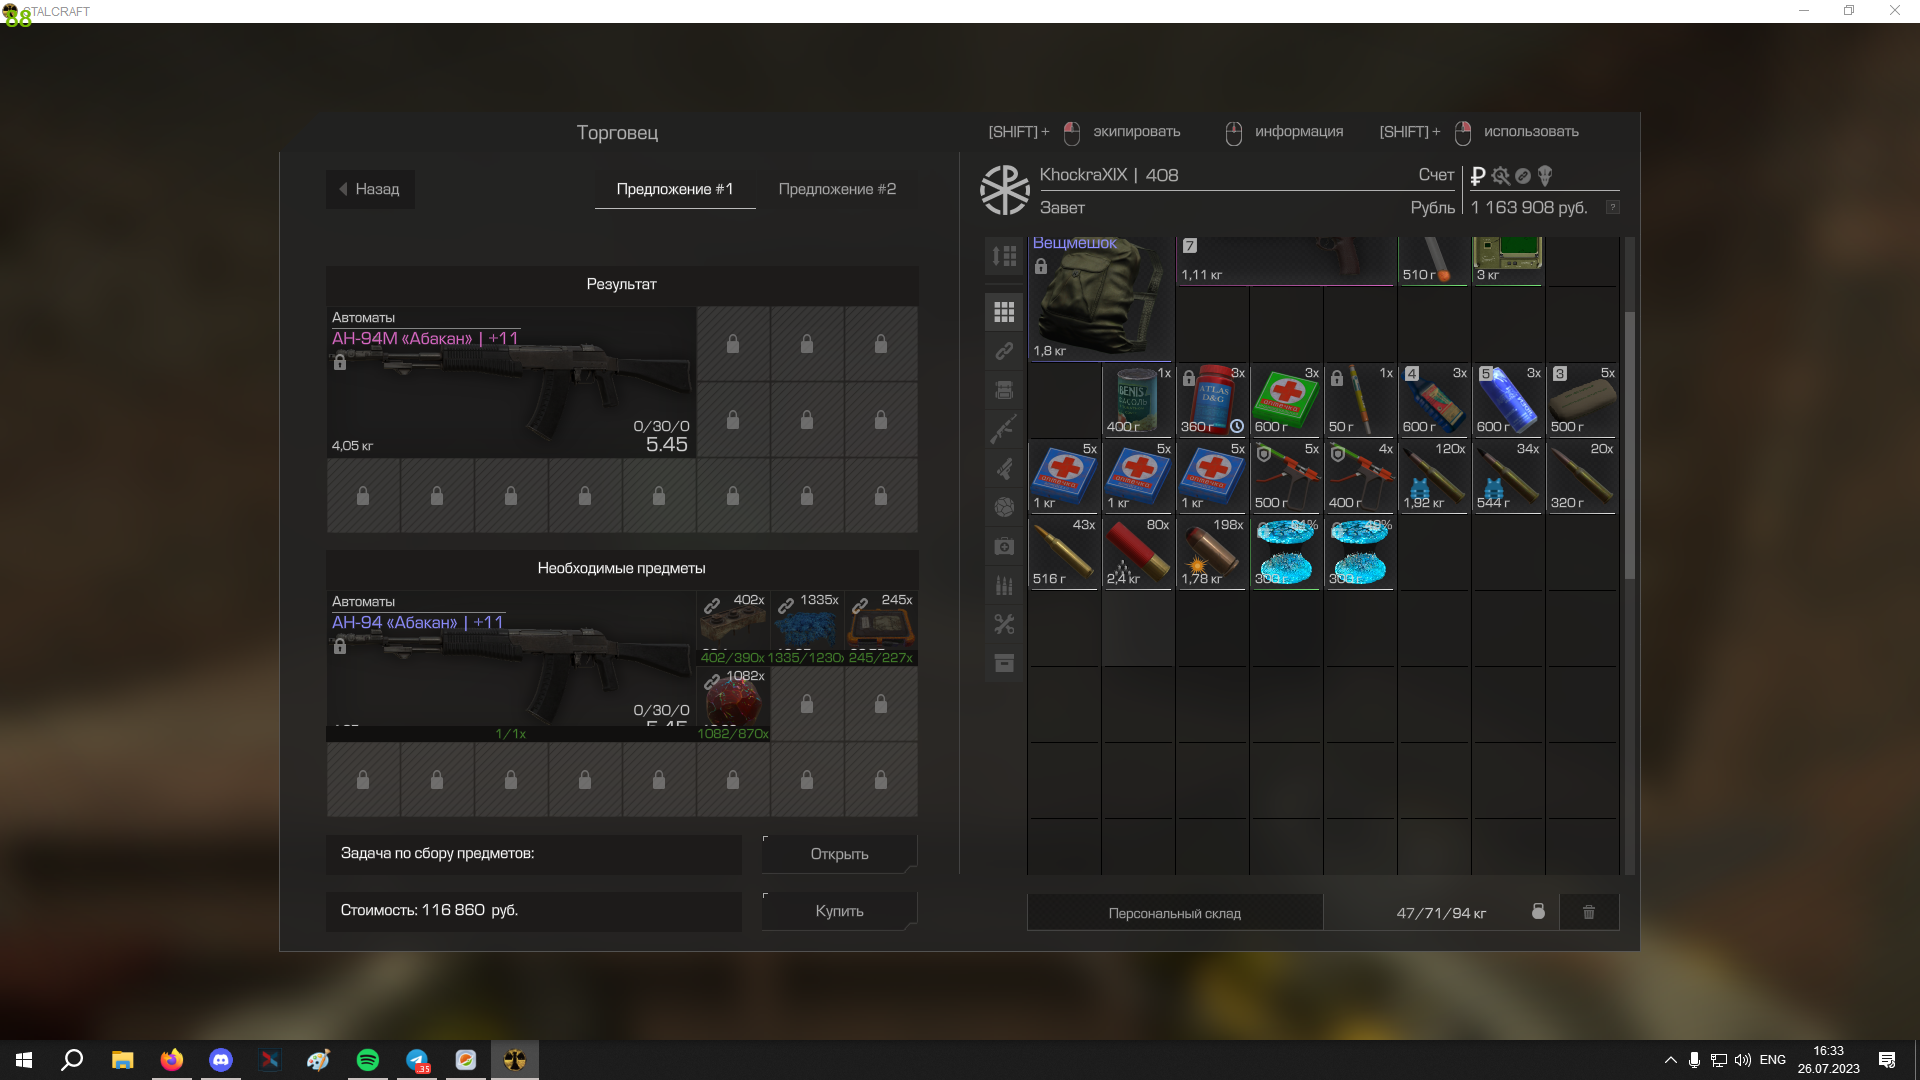Select the ruble currency icon in account
Screen dimensions: 1920x1080
pyautogui.click(x=1478, y=176)
